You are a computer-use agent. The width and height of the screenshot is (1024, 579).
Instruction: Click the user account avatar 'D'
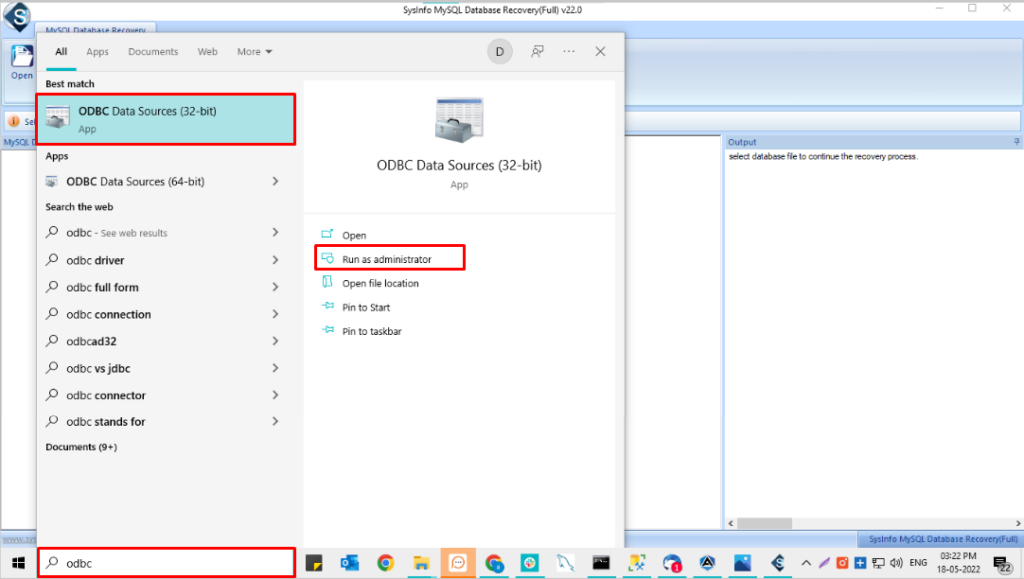(x=500, y=51)
